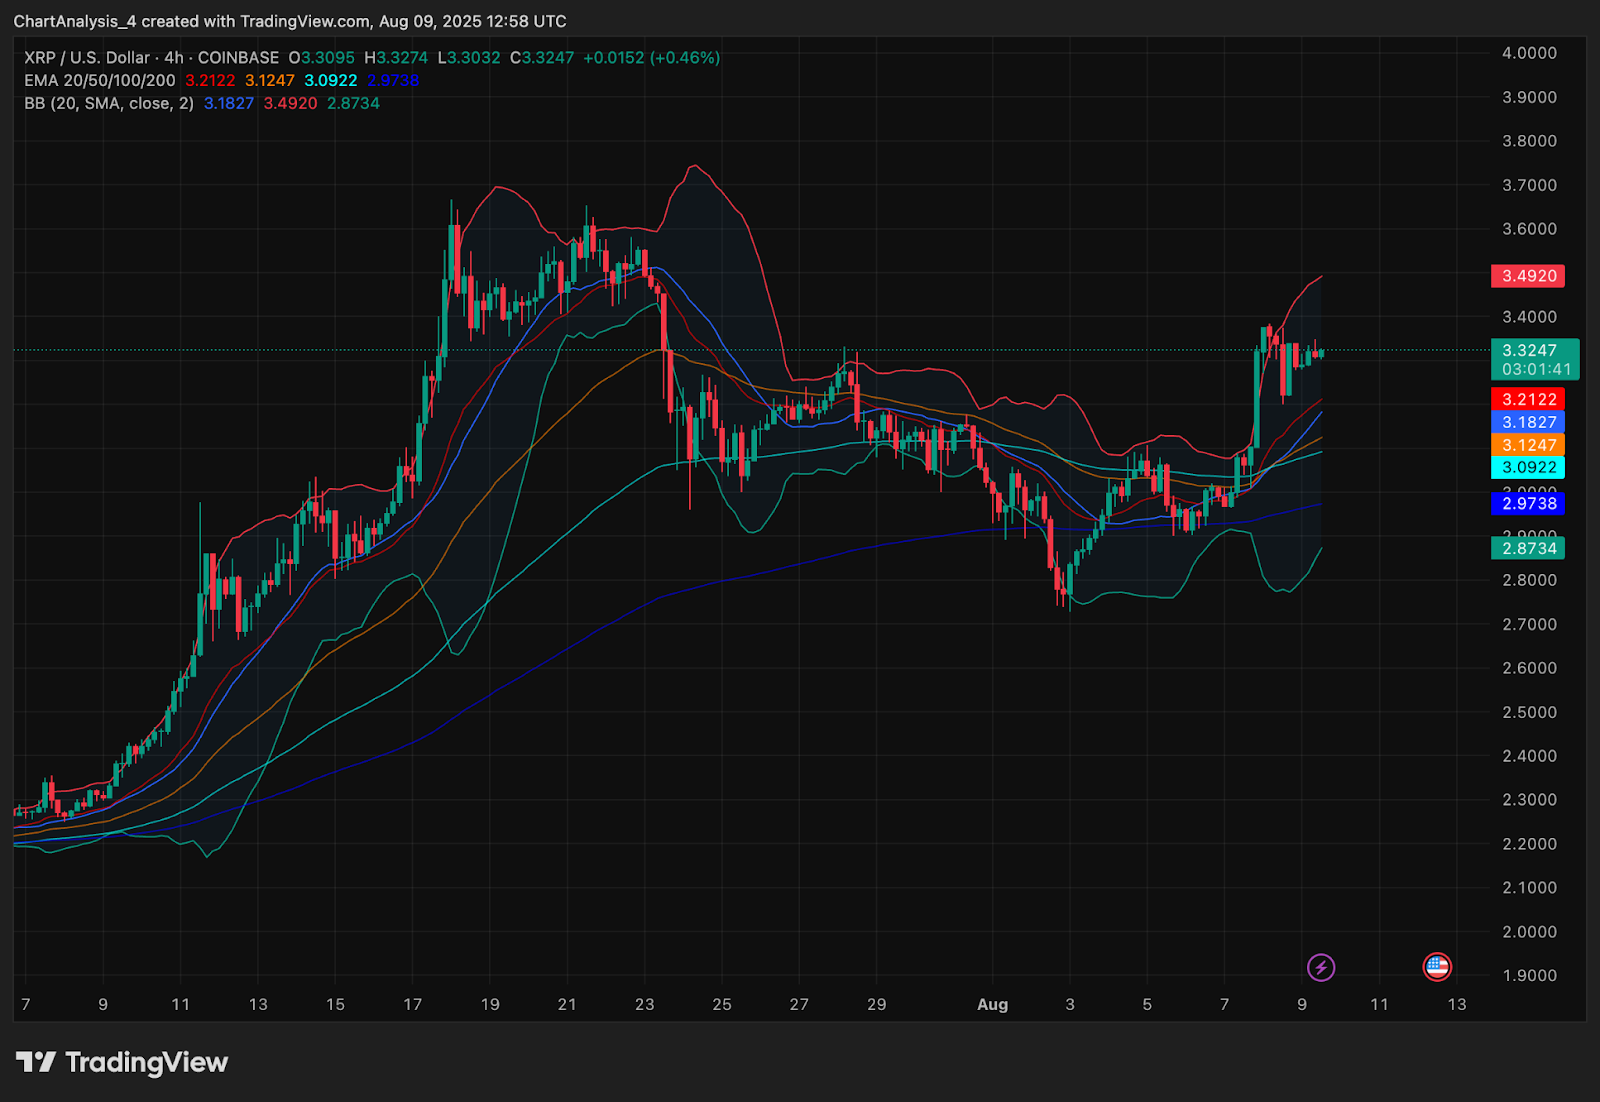Click the current price label 3.3247 on axis
The width and height of the screenshot is (1600, 1102).
[x=1529, y=350]
